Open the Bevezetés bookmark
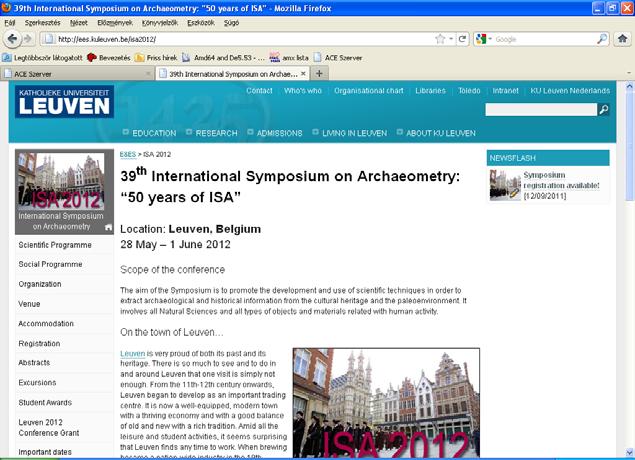This screenshot has height=460, width=635. pyautogui.click(x=109, y=58)
